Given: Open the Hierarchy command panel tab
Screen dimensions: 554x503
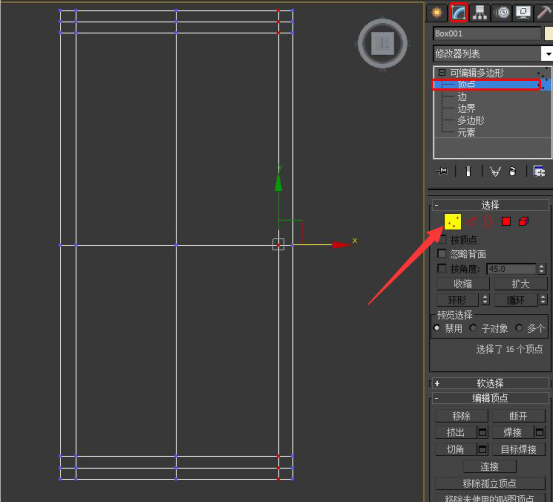Looking at the screenshot, I should click(479, 13).
